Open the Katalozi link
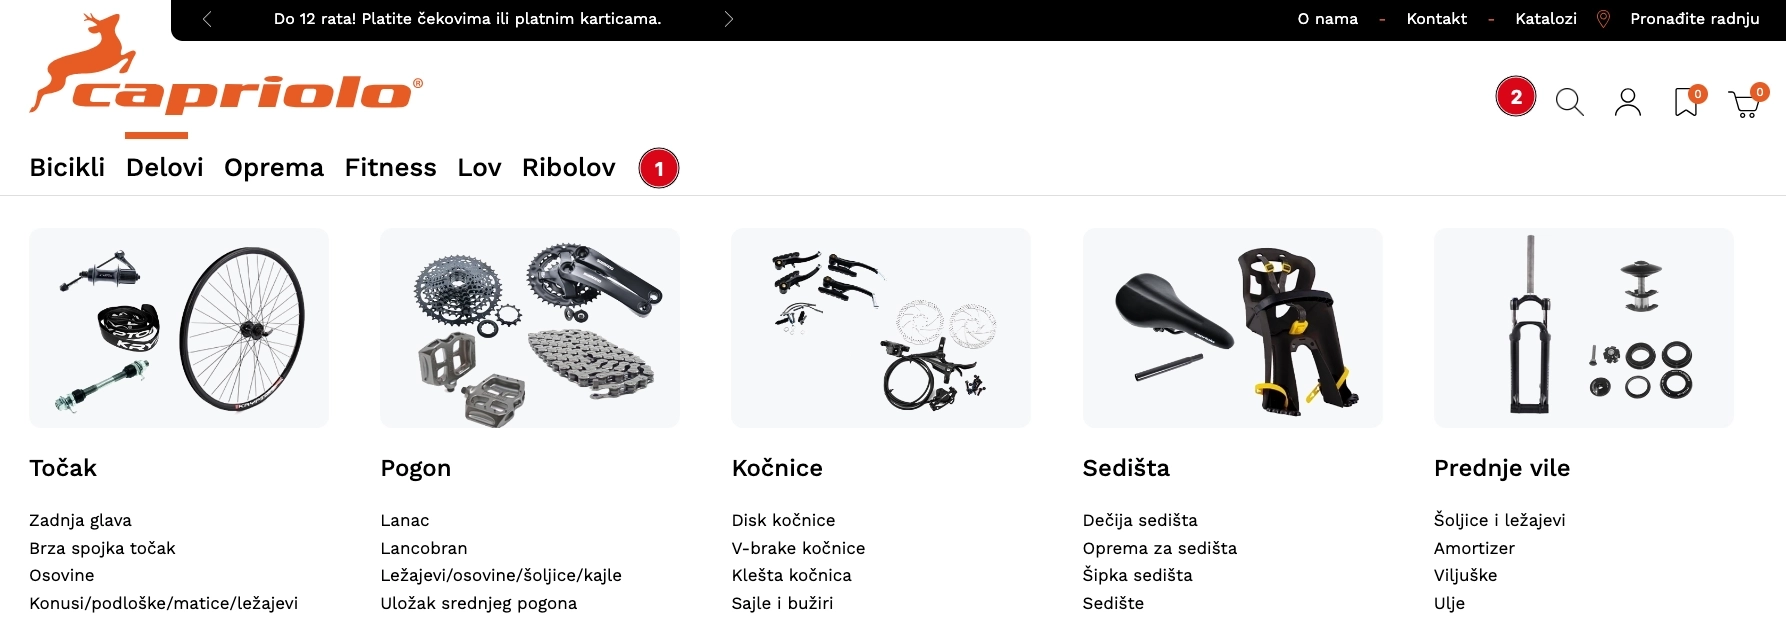 1545,19
